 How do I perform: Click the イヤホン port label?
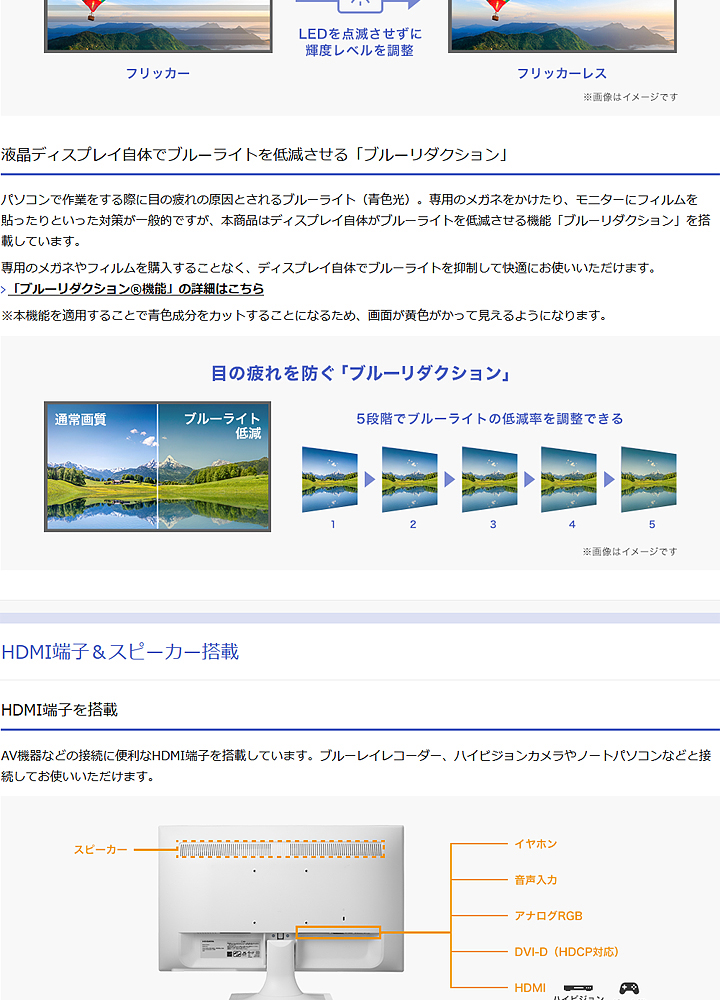(x=536, y=844)
